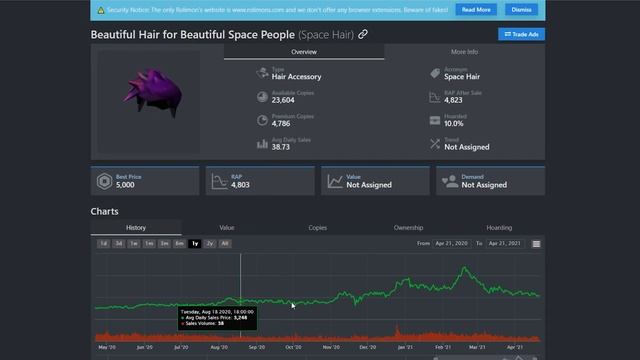Select the 1d chart range
Image resolution: width=640 pixels, height=360 pixels.
point(104,244)
